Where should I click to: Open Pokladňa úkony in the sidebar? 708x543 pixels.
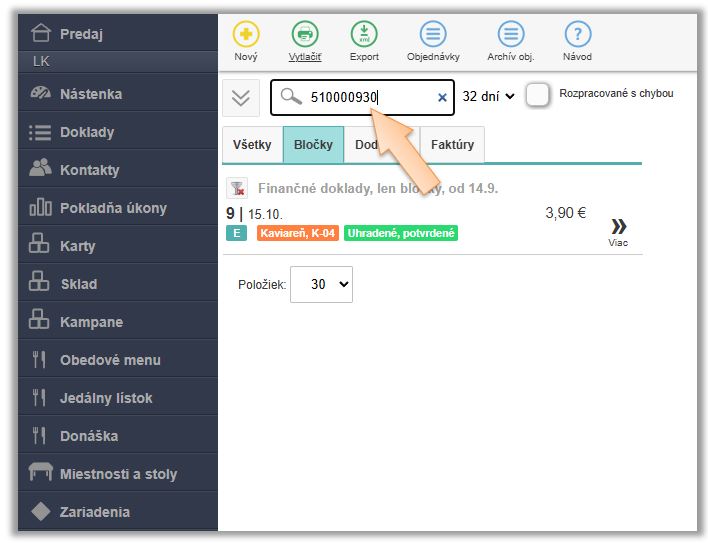click(x=113, y=208)
